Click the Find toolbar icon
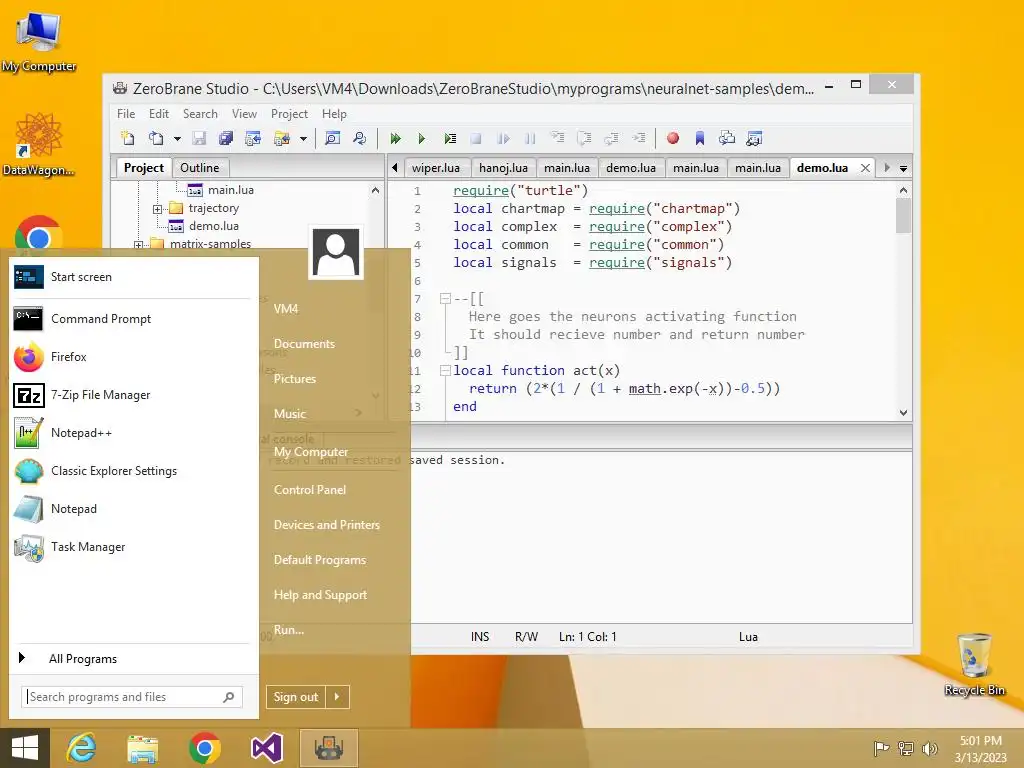This screenshot has height=768, width=1024. point(332,138)
